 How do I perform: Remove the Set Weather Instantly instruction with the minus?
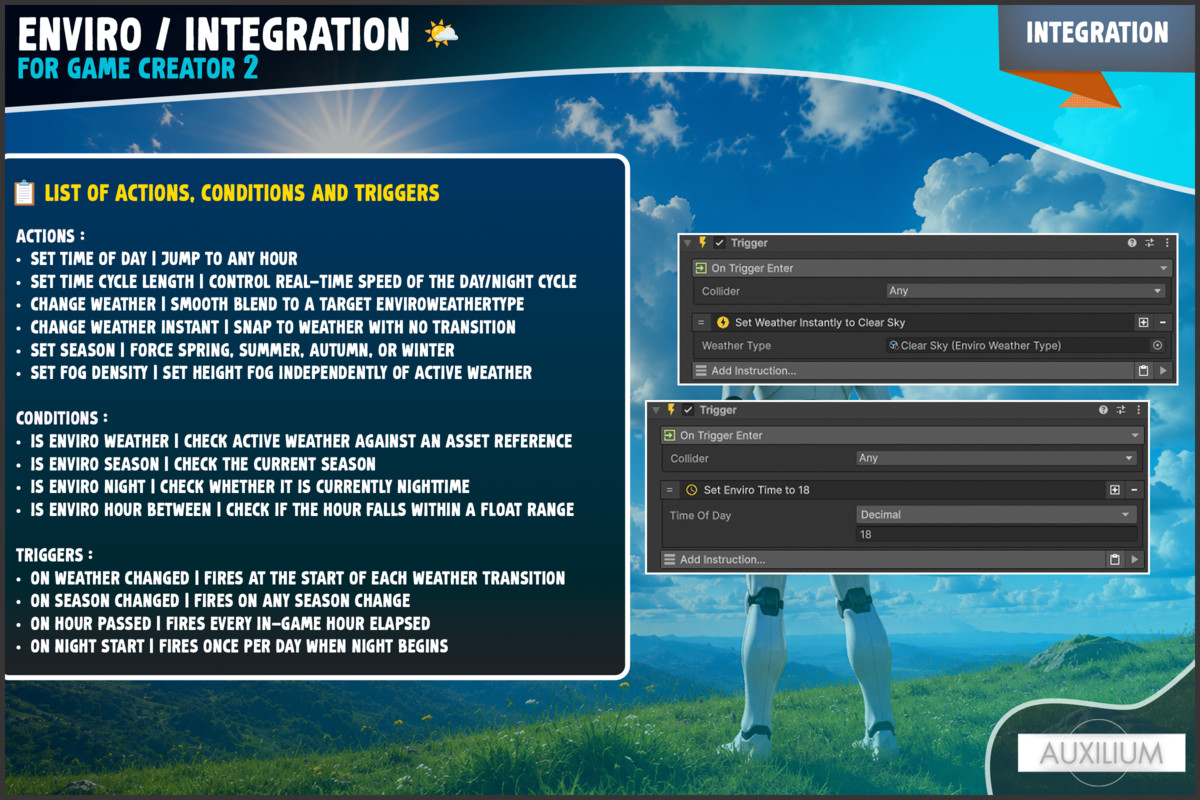pos(1162,323)
